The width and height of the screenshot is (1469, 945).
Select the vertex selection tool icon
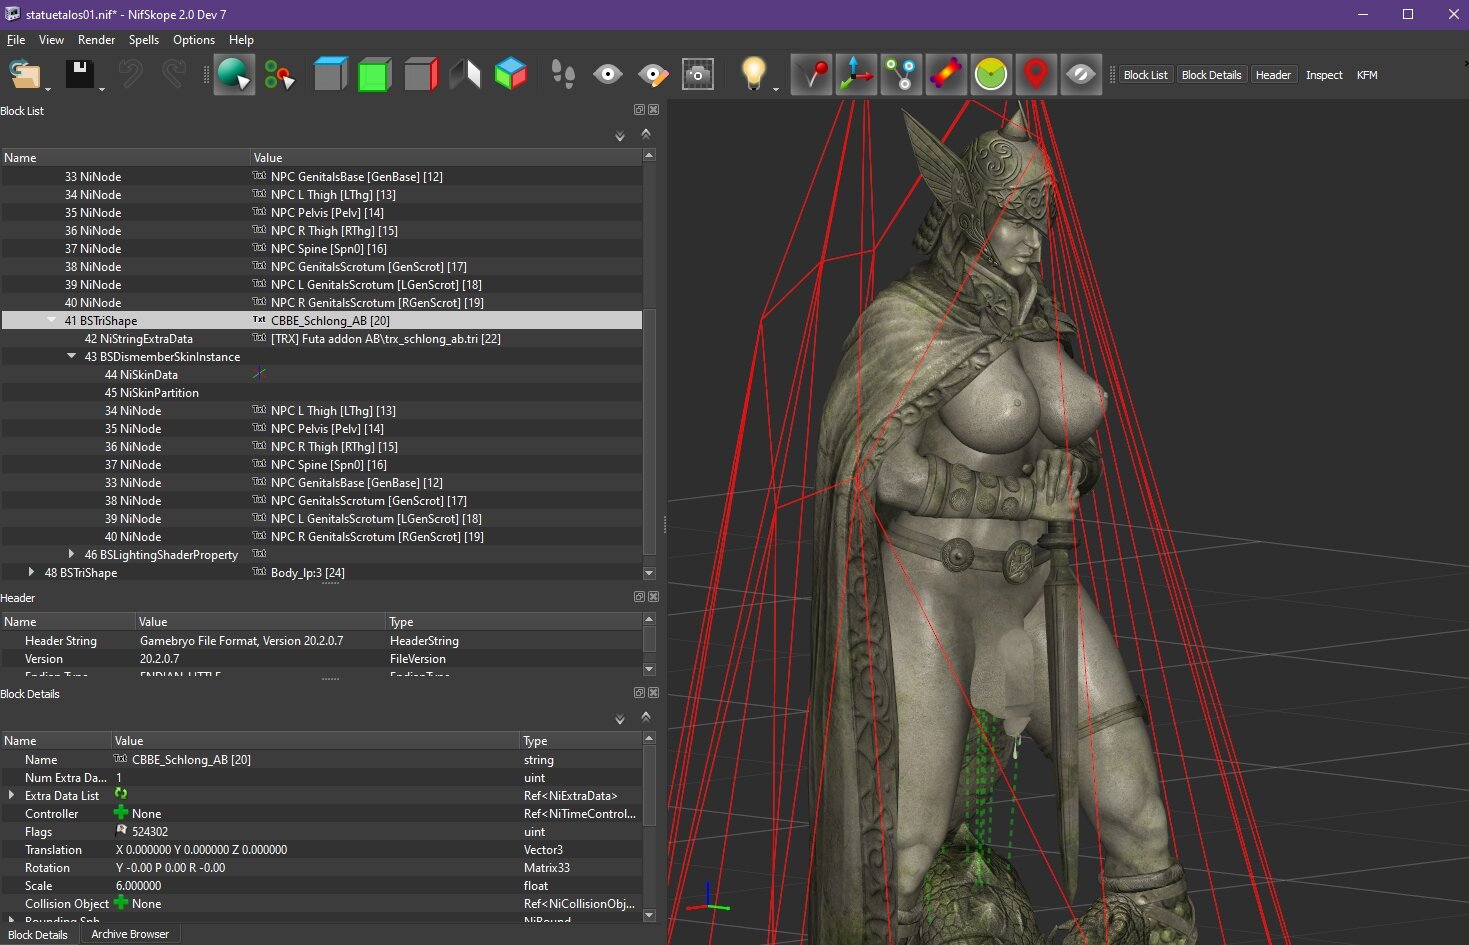(x=279, y=75)
